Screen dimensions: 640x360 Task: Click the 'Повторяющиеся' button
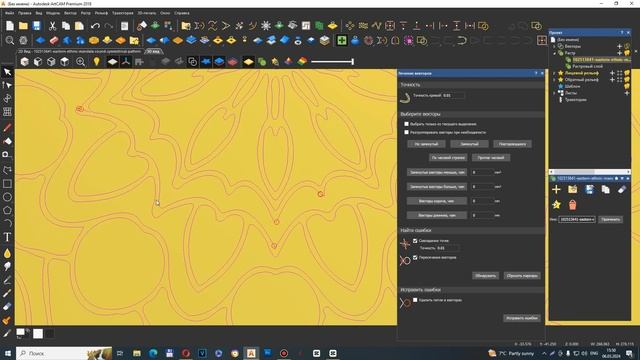click(512, 144)
